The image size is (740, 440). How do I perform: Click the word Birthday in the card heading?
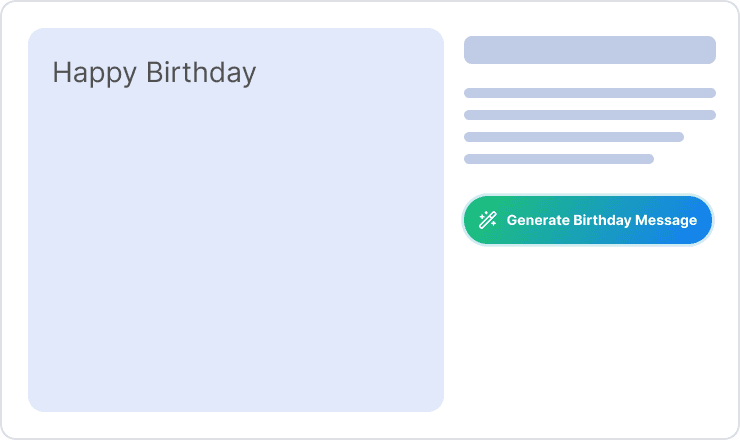[201, 73]
